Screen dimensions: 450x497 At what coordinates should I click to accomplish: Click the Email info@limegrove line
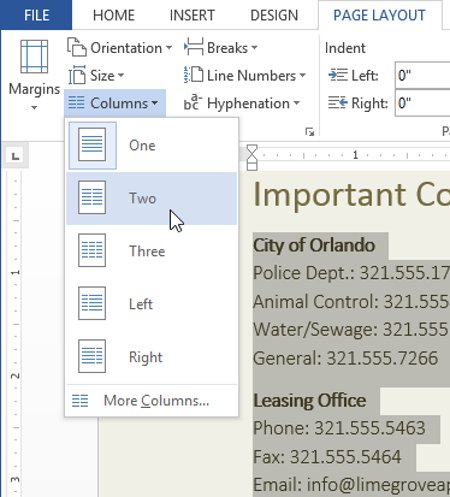click(351, 485)
